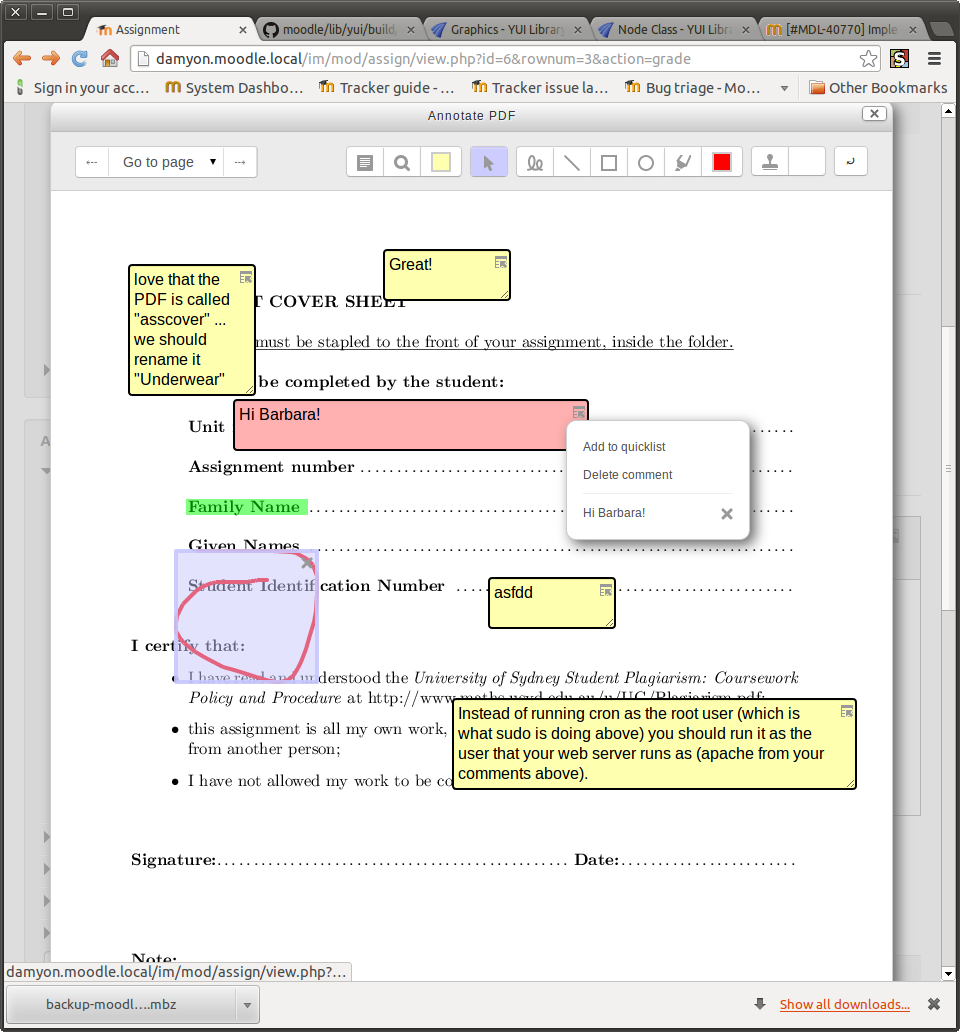Reload the page with refresh icon
Screen dimensions: 960x1032
point(80,59)
